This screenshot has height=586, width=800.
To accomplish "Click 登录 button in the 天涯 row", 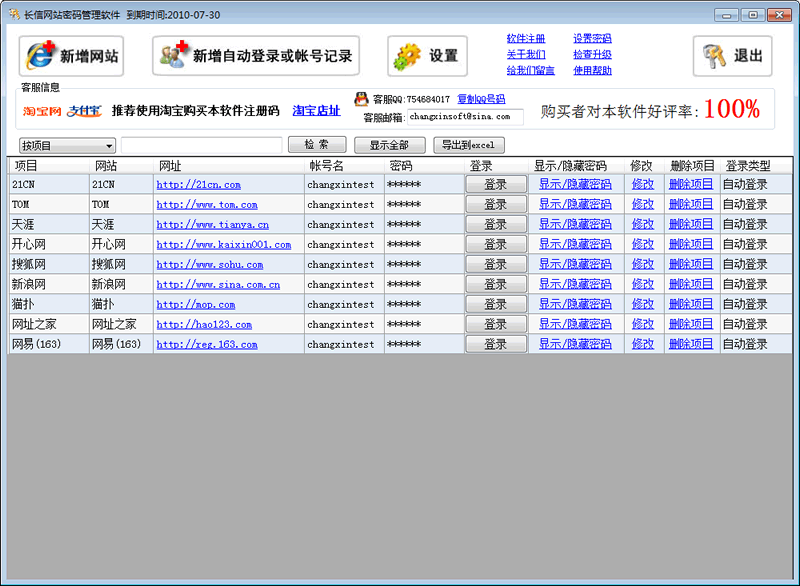I will [496, 224].
